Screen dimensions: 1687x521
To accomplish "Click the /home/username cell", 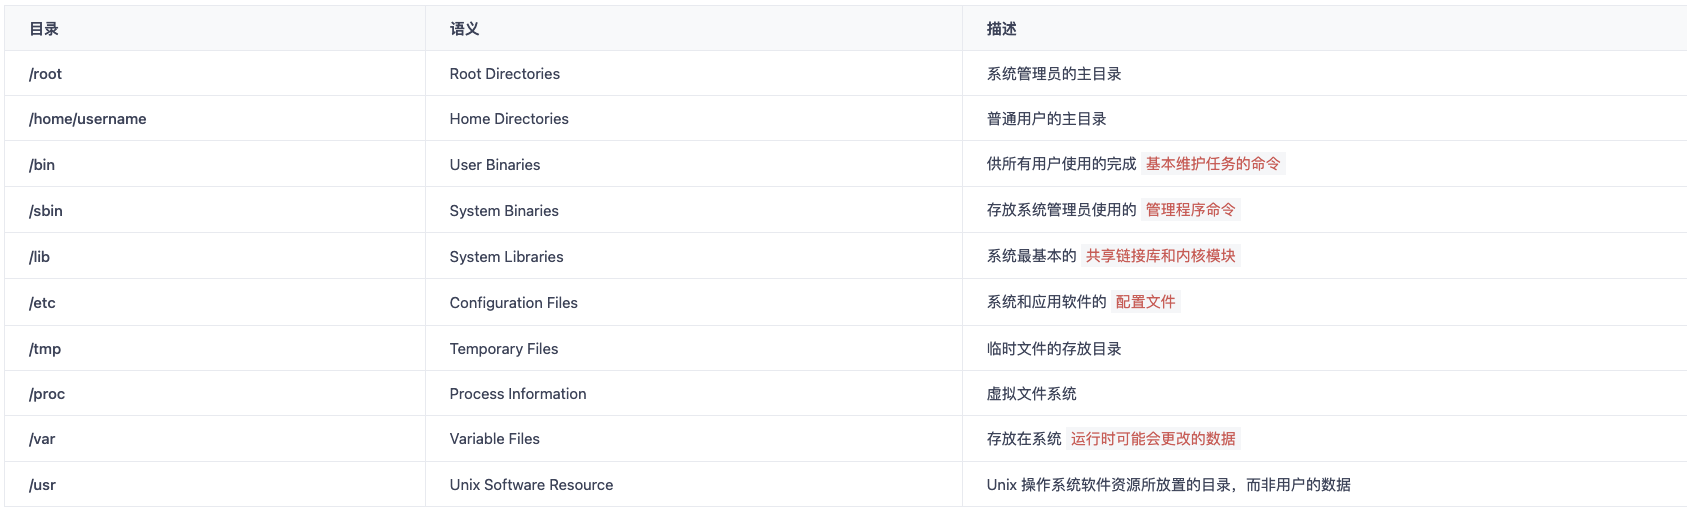I will [88, 119].
